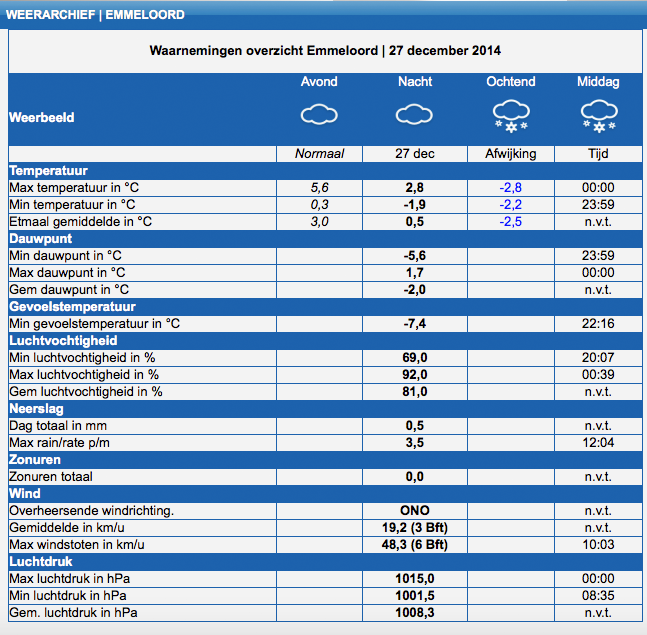Screen dimensions: 647x635
Task: Click the max rain rate time 12:04
Action: coord(598,443)
